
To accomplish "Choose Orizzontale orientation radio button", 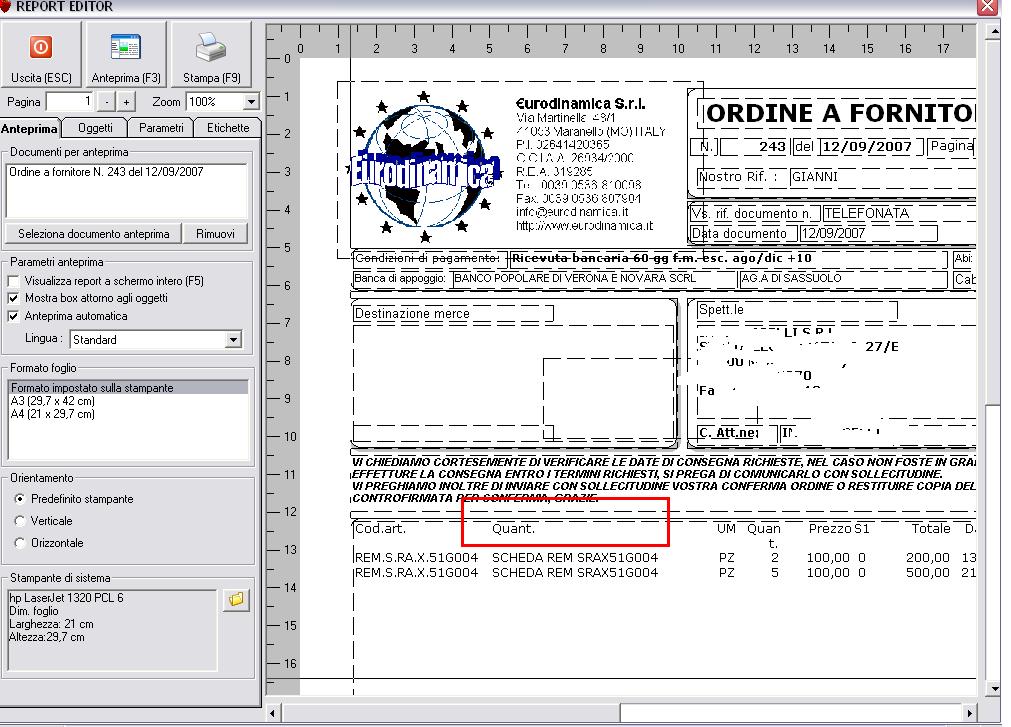I will (x=20, y=543).
